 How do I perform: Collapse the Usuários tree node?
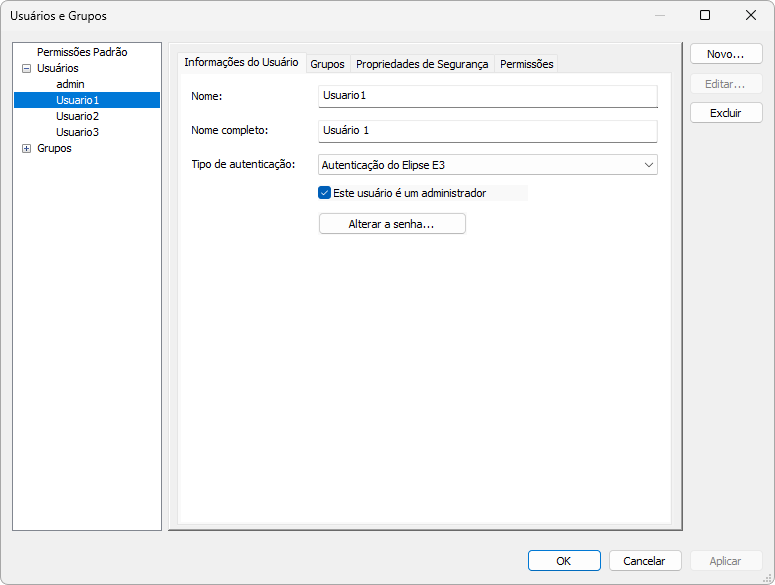pyautogui.click(x=27, y=68)
